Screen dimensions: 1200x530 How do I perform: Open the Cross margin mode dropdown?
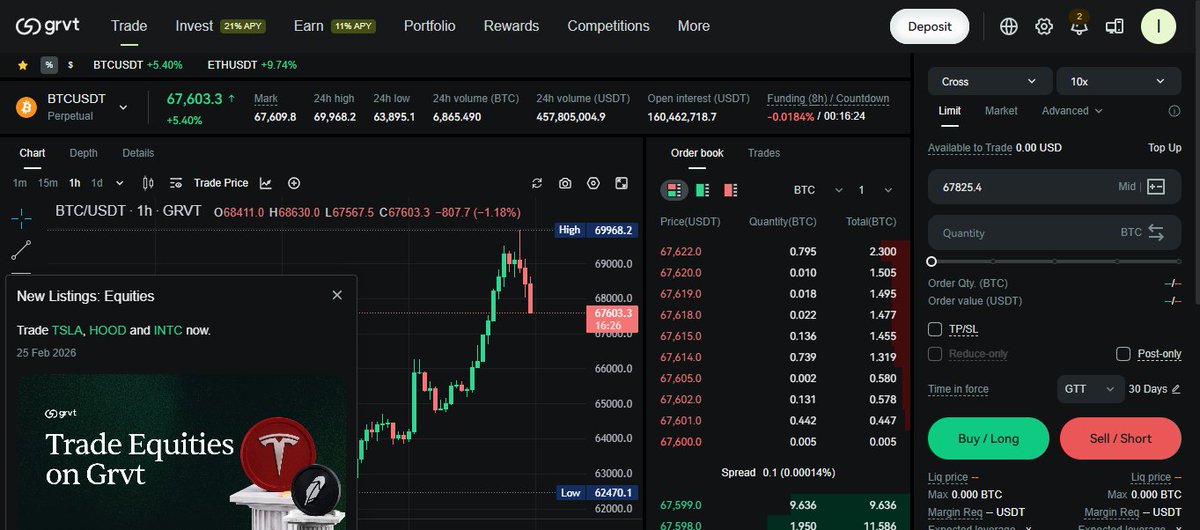(989, 81)
